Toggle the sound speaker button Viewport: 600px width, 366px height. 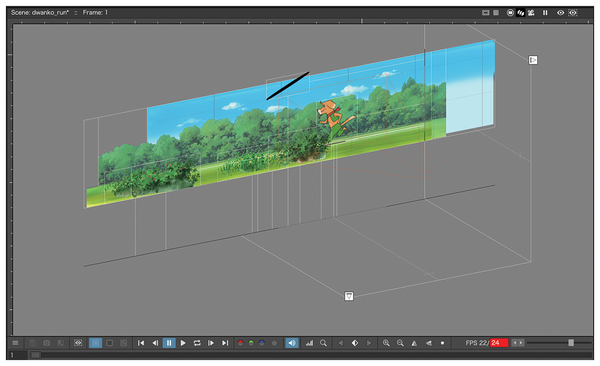[292, 343]
